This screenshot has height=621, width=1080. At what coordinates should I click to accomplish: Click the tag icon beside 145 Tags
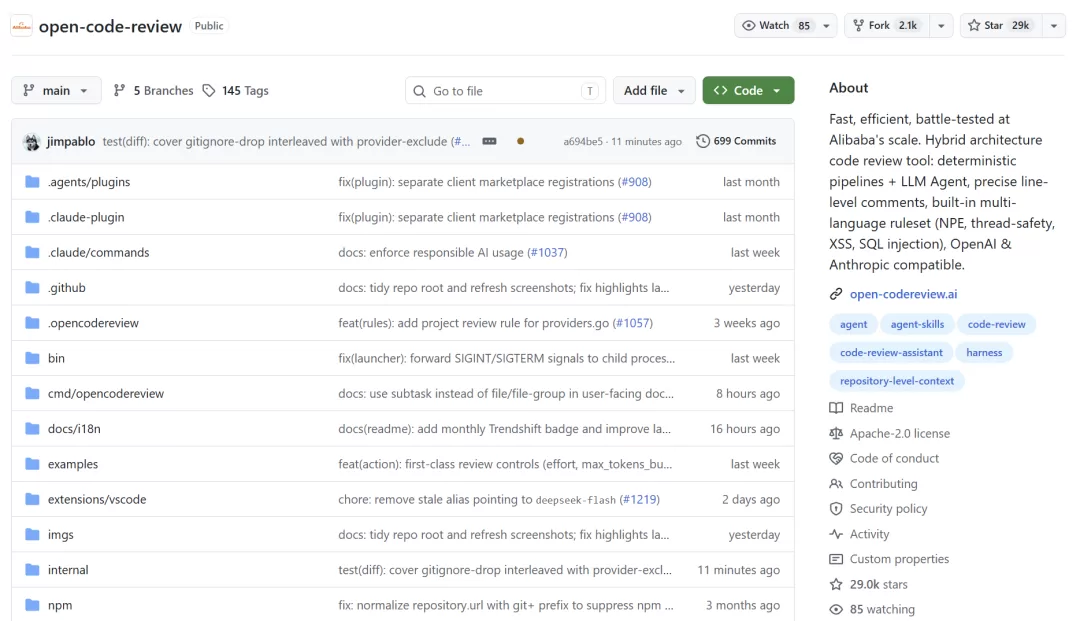tap(209, 91)
